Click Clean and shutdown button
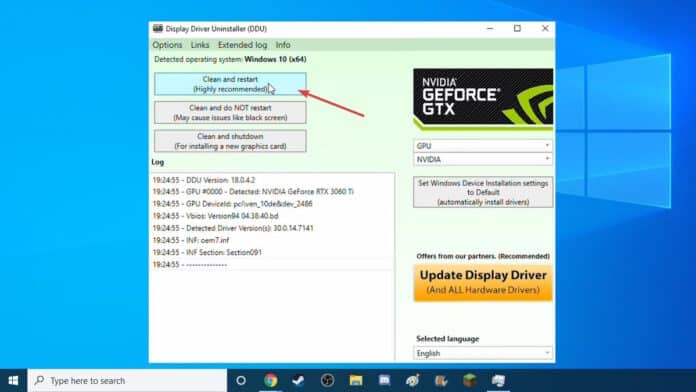The image size is (696, 392). click(230, 141)
